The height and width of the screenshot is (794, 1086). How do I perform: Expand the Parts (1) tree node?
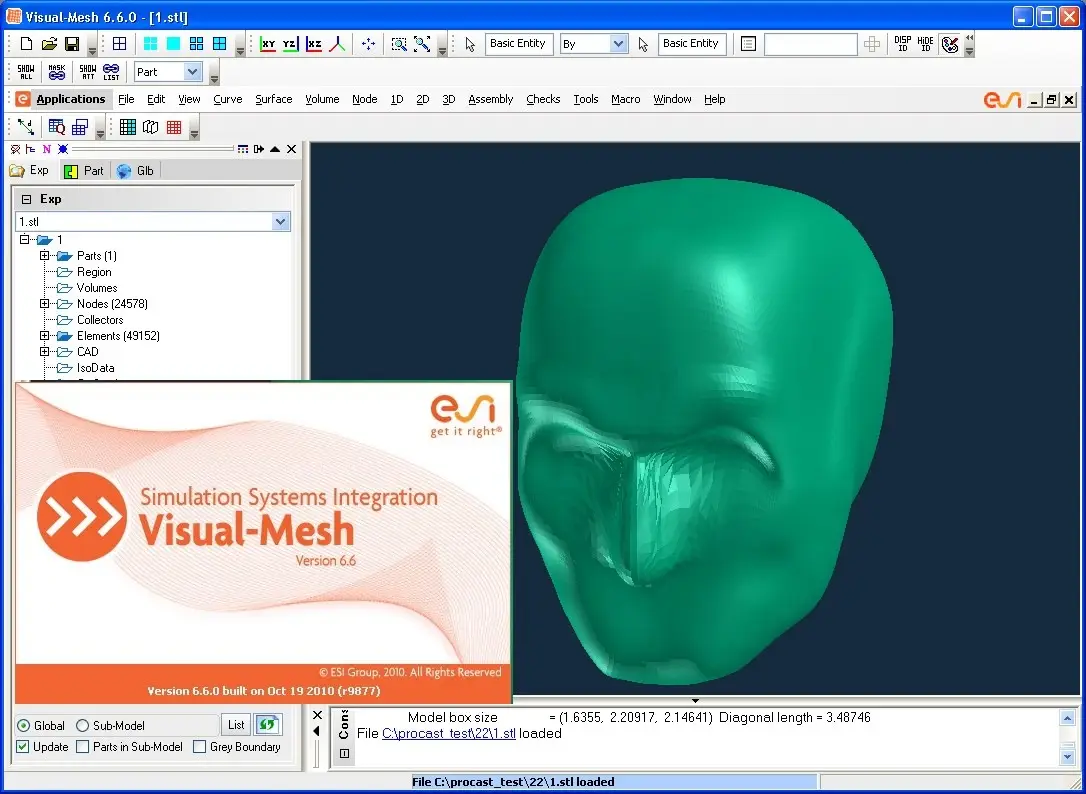pyautogui.click(x=44, y=256)
